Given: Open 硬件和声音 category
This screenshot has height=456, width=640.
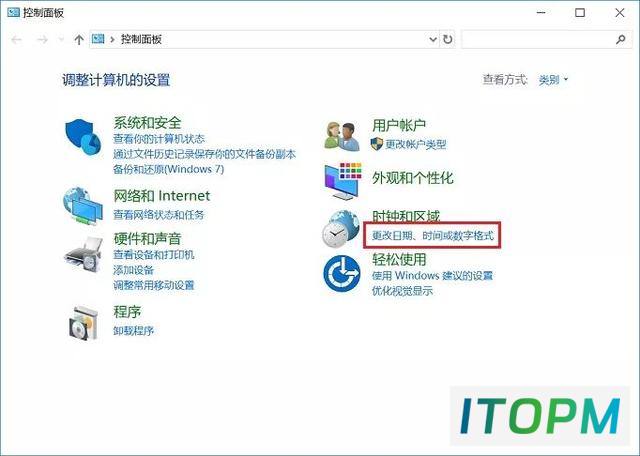Looking at the screenshot, I should click(x=147, y=238).
